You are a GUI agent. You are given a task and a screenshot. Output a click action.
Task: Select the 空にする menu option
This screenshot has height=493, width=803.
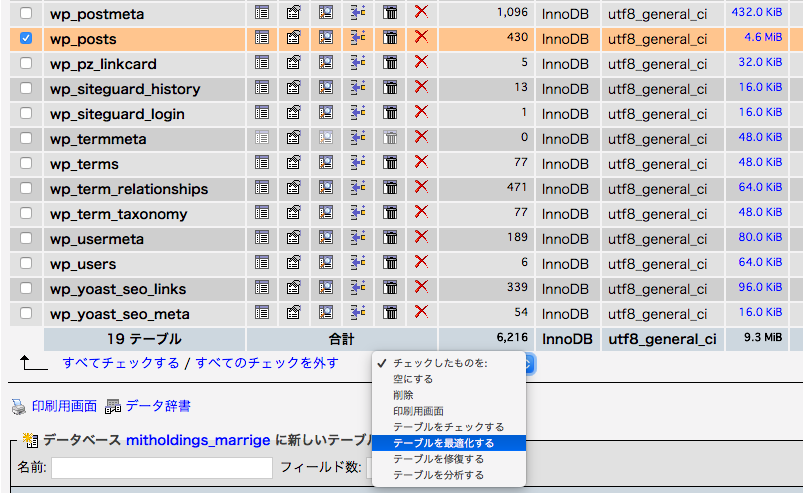[413, 379]
